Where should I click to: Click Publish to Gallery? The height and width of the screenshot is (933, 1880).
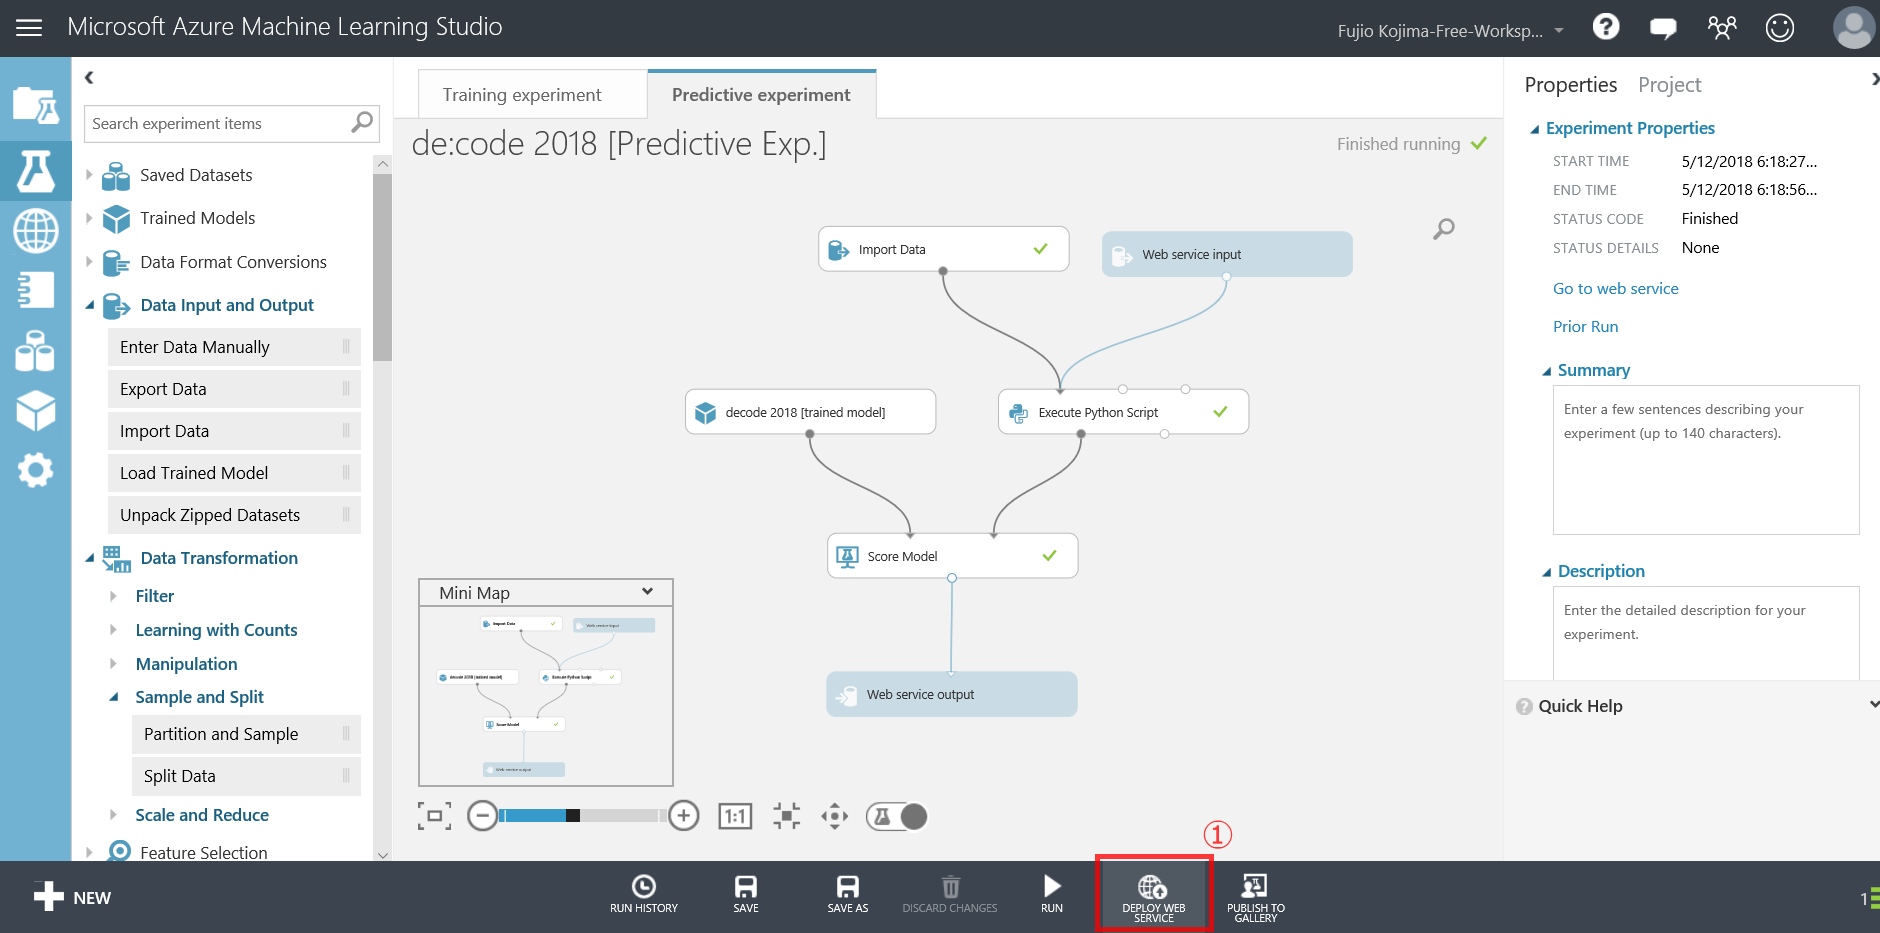1256,897
